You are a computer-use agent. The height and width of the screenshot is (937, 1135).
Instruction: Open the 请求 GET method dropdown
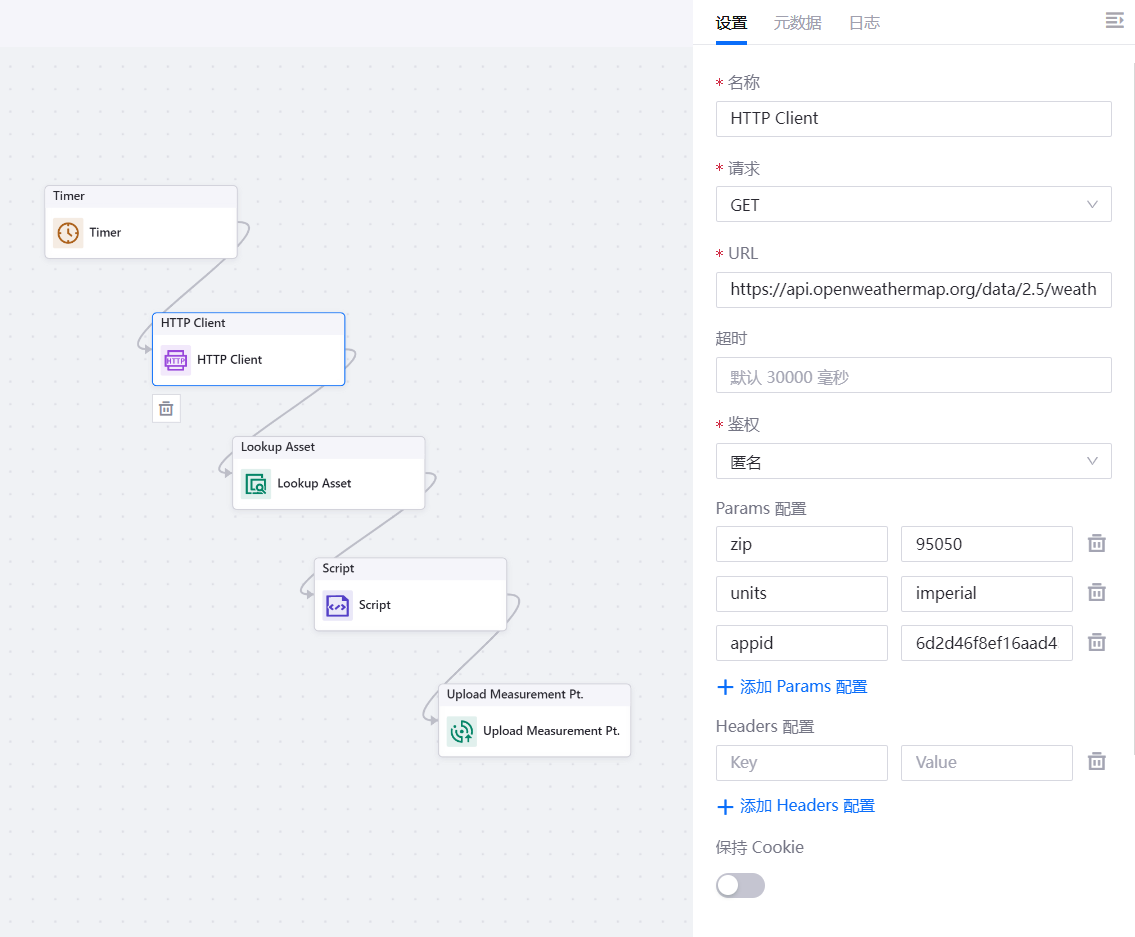tap(913, 205)
